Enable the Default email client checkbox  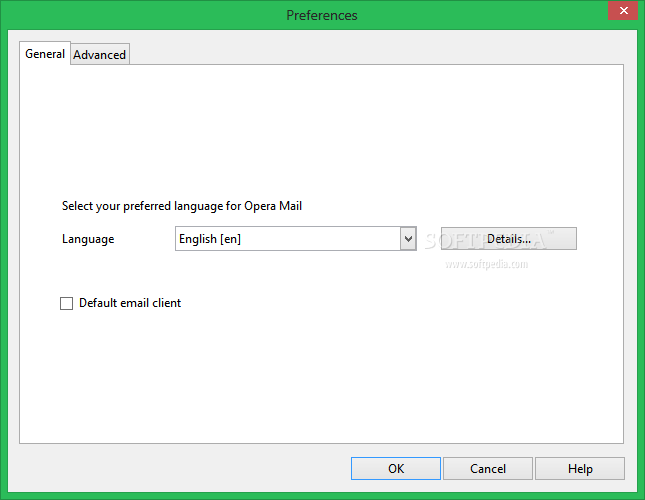[x=66, y=303]
